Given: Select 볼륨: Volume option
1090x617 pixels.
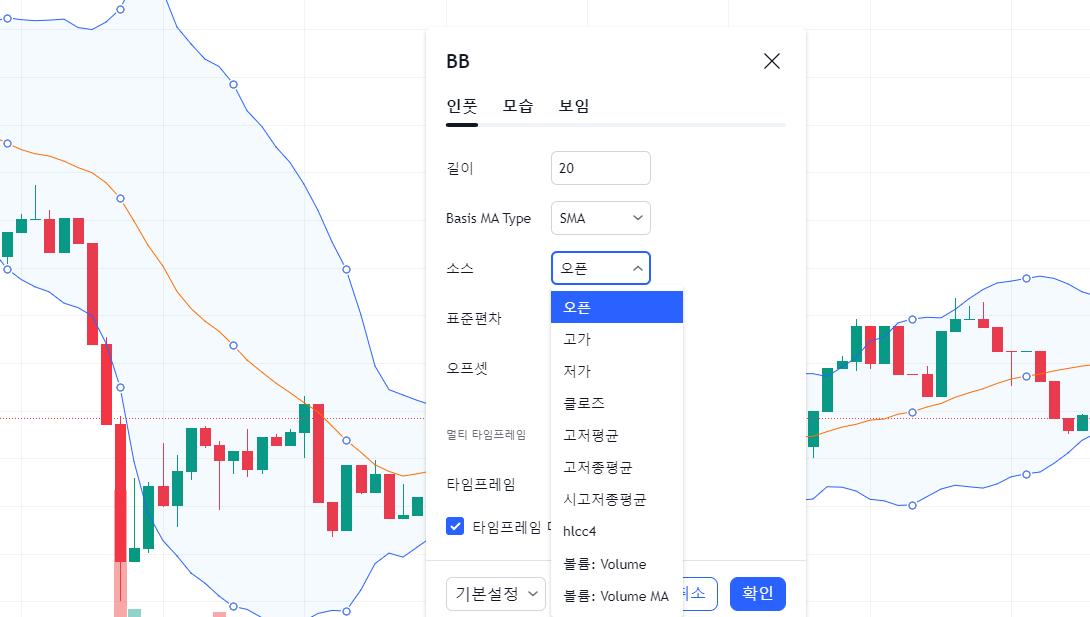Looking at the screenshot, I should click(616, 564).
